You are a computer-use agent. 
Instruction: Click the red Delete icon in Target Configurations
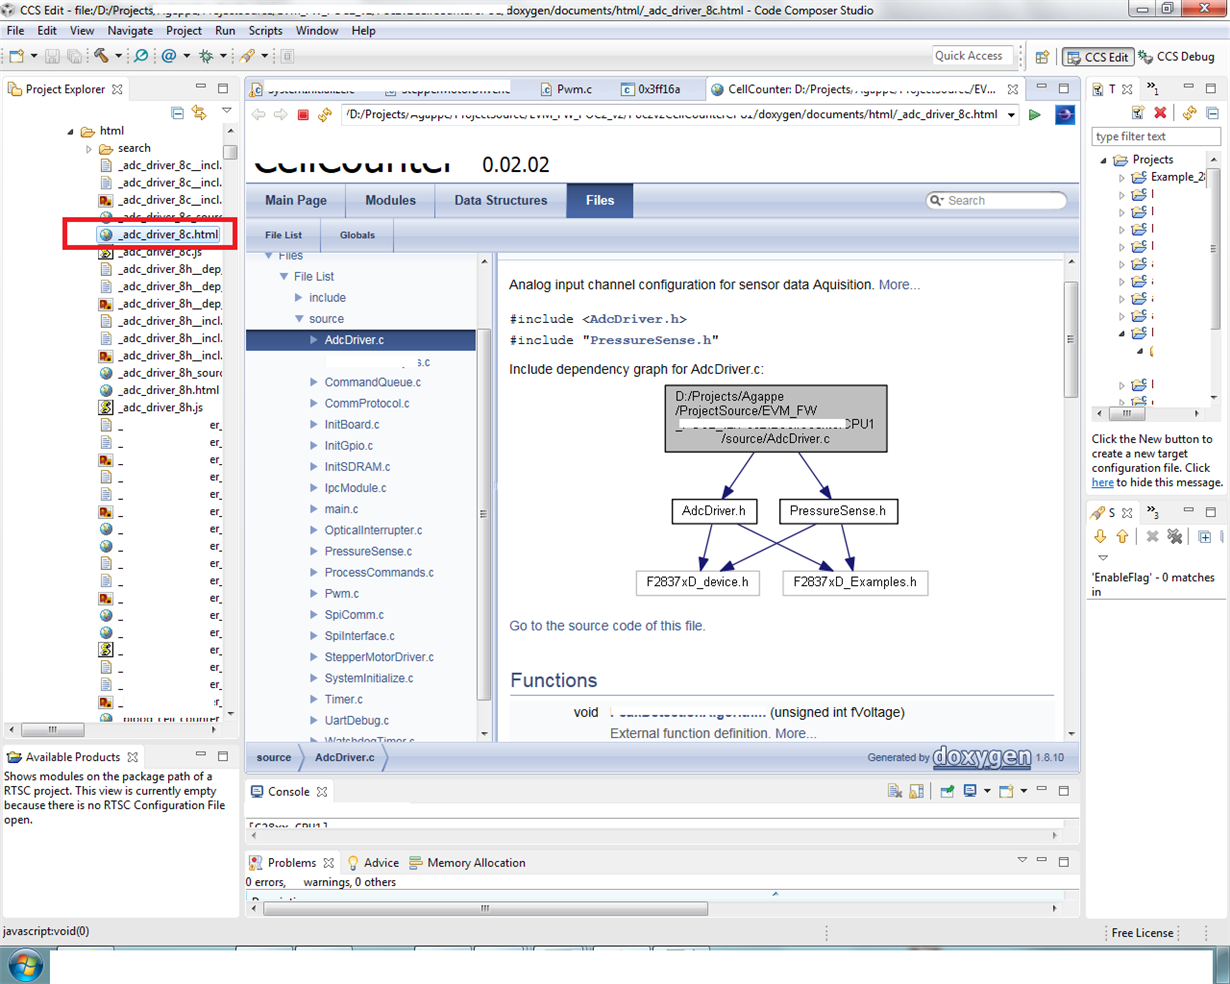pos(1160,113)
